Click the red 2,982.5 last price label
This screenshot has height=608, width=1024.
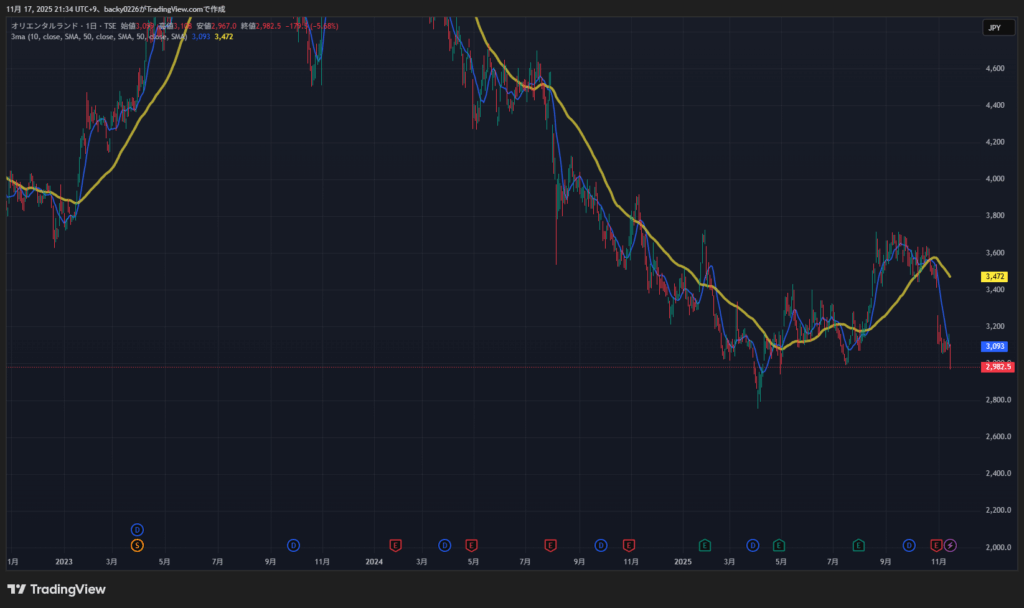998,367
